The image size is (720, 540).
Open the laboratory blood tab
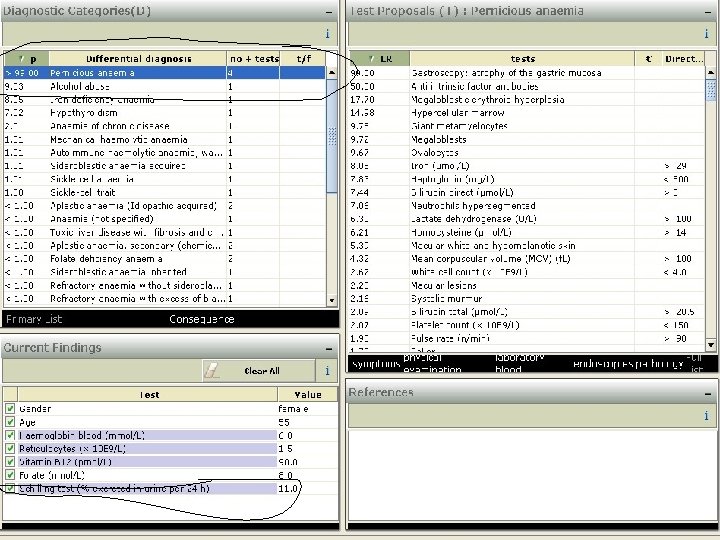pyautogui.click(x=520, y=363)
